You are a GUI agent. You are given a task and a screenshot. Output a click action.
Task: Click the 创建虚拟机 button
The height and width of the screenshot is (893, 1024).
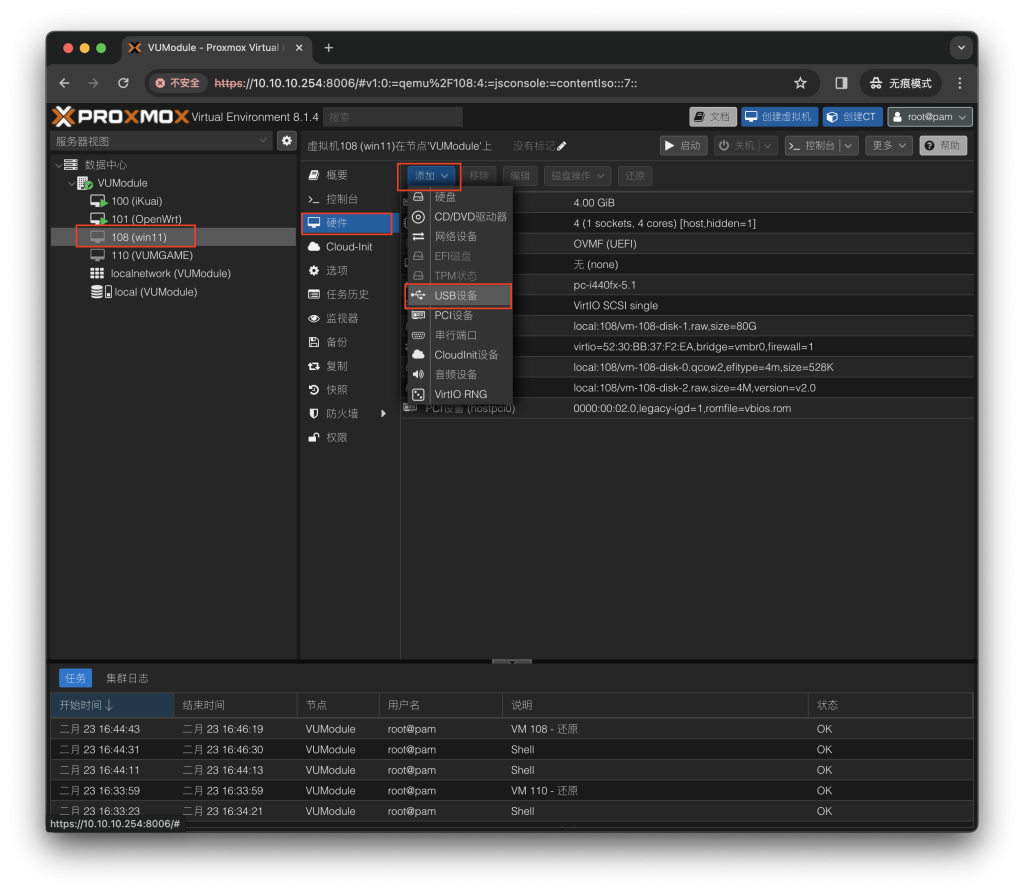[x=779, y=117]
